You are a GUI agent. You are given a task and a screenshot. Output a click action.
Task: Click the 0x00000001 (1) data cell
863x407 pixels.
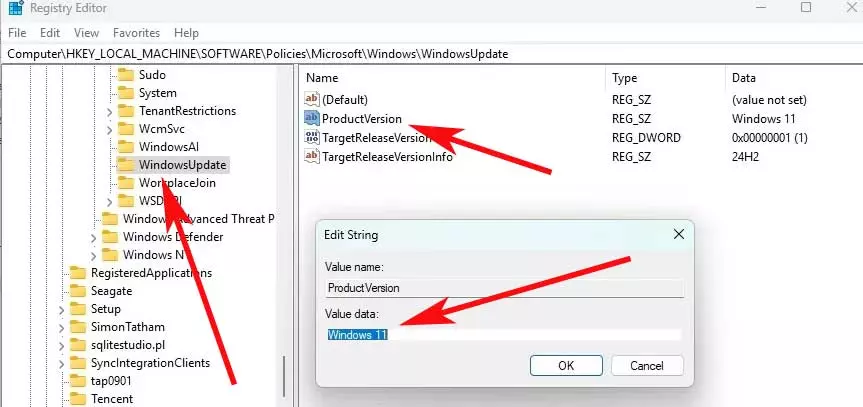[769, 137]
